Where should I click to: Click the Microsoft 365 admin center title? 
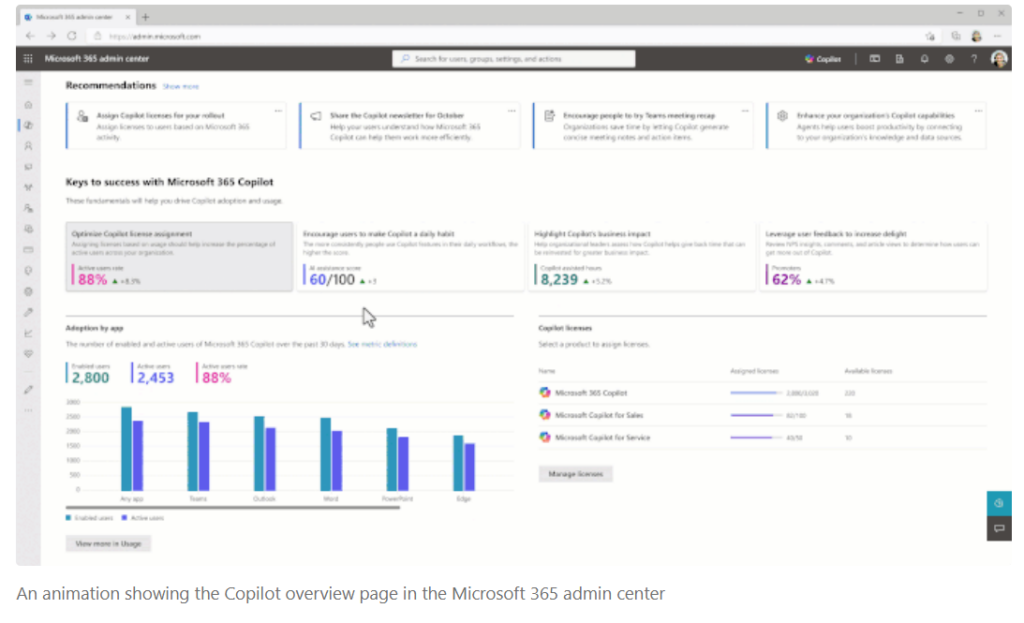[97, 59]
